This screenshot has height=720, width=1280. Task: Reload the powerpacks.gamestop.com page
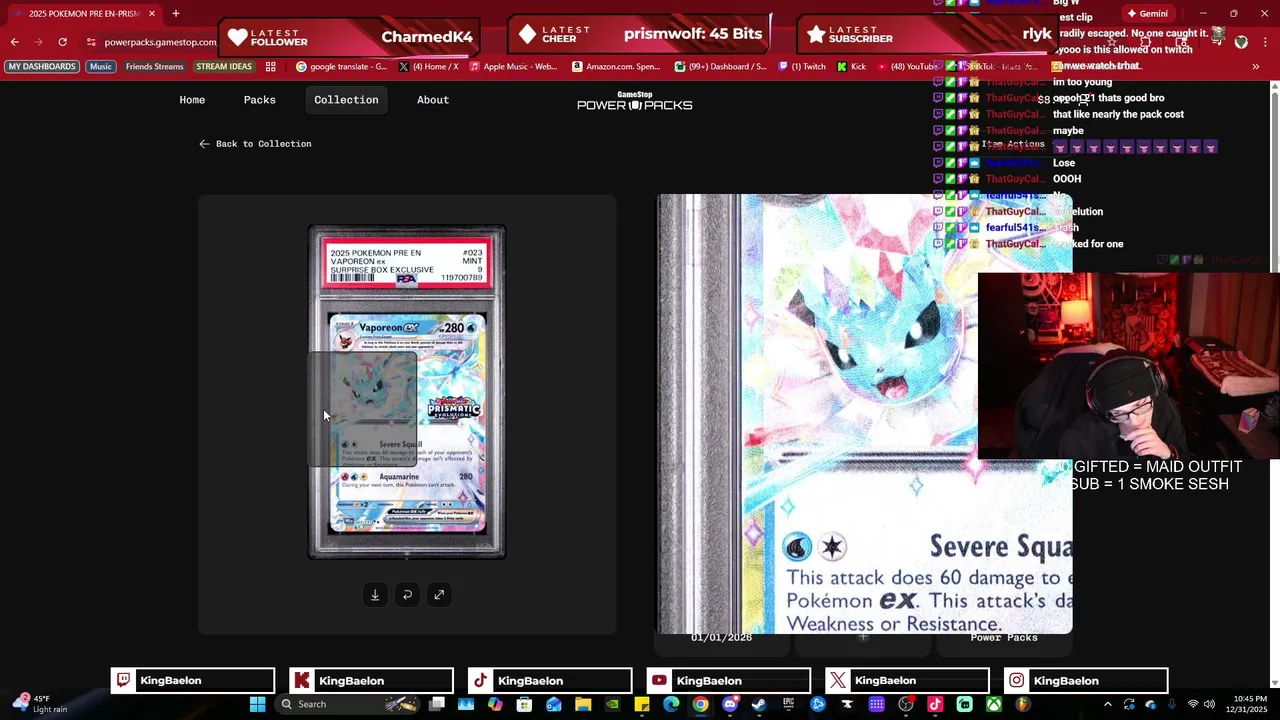[62, 42]
